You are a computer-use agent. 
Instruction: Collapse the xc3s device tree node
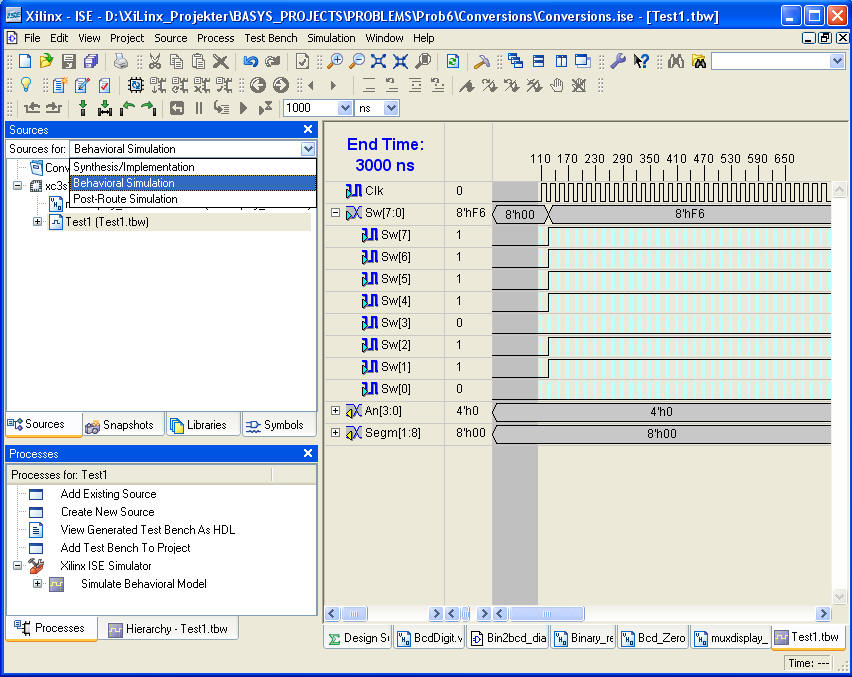[x=17, y=185]
